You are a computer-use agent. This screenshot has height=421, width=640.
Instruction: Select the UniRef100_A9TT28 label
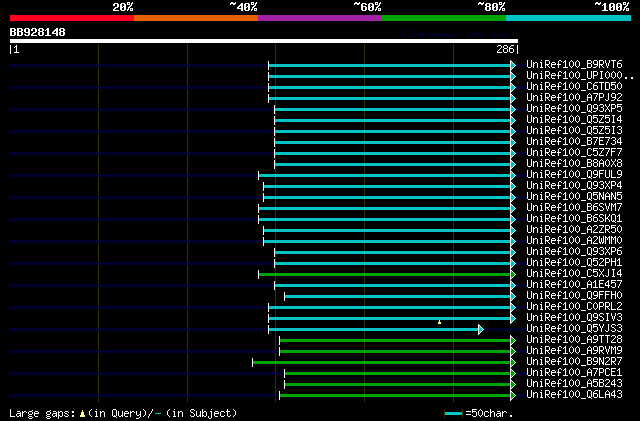[574, 340]
